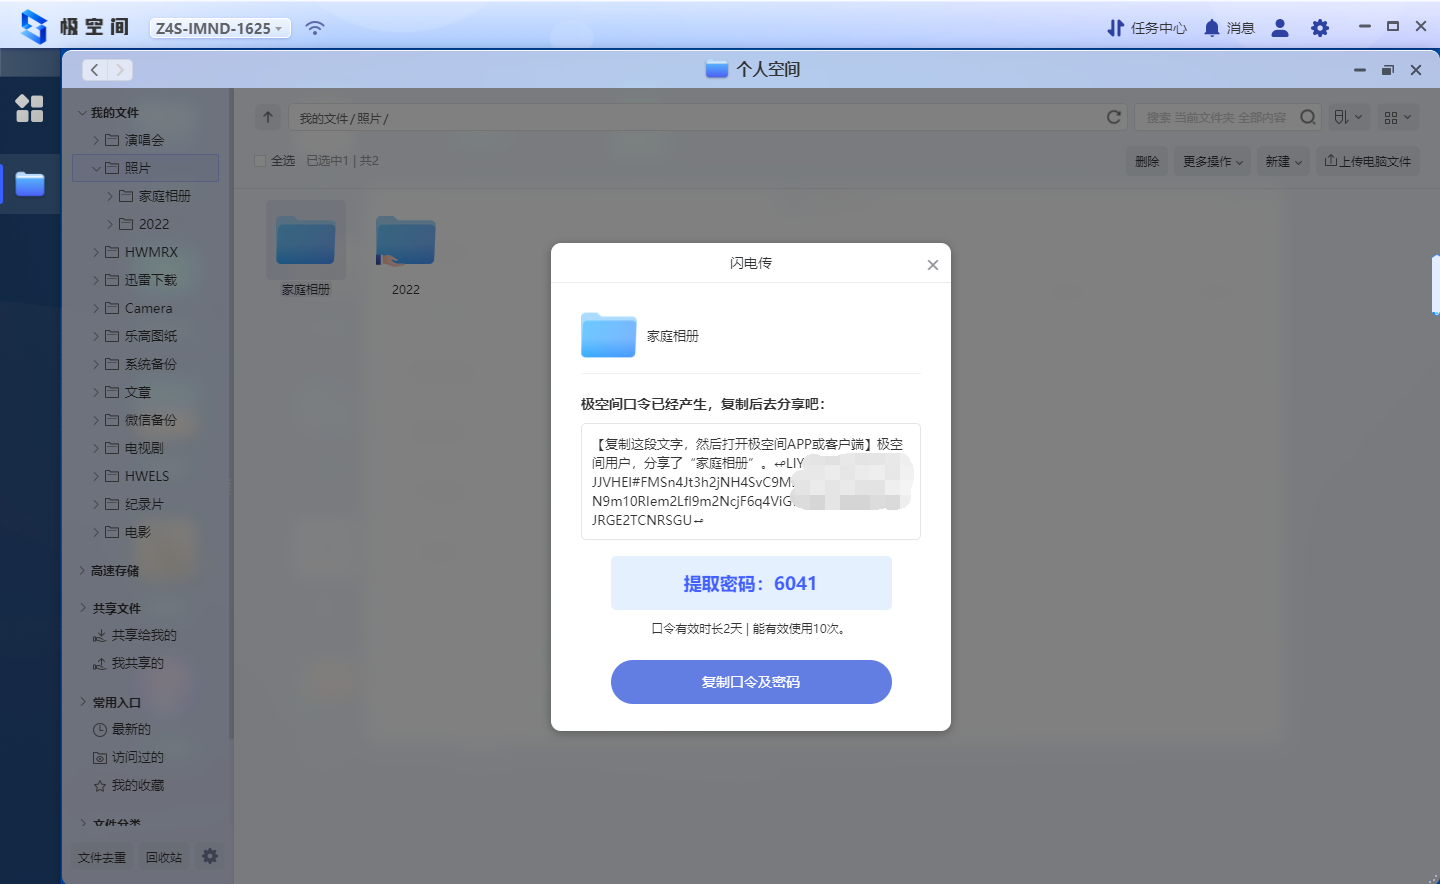Screen dimensions: 1440x884
Task: Click 文件去重 link
Action: click(102, 857)
